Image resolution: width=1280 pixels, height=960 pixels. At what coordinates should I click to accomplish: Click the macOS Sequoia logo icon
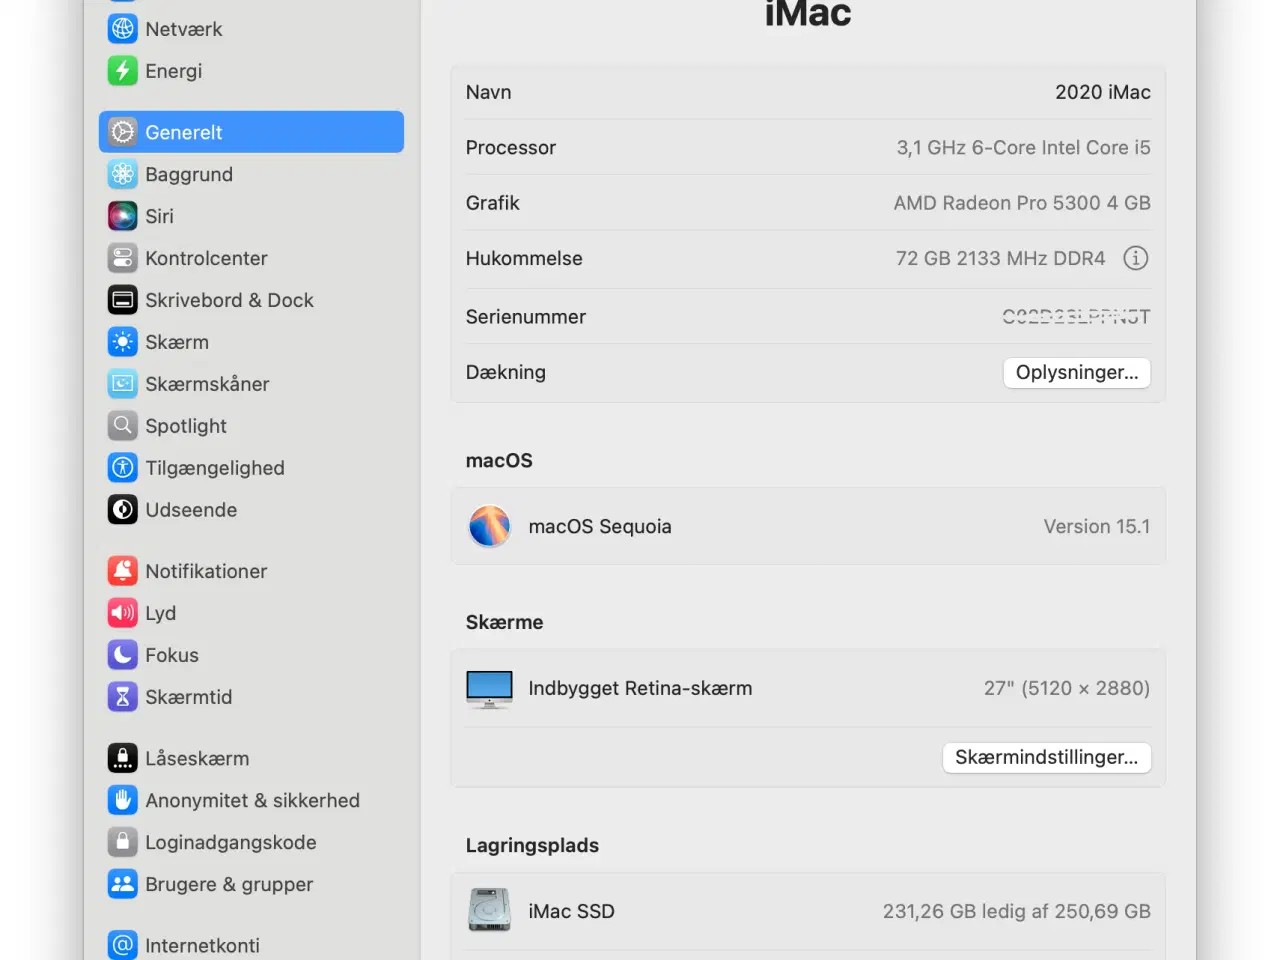490,526
